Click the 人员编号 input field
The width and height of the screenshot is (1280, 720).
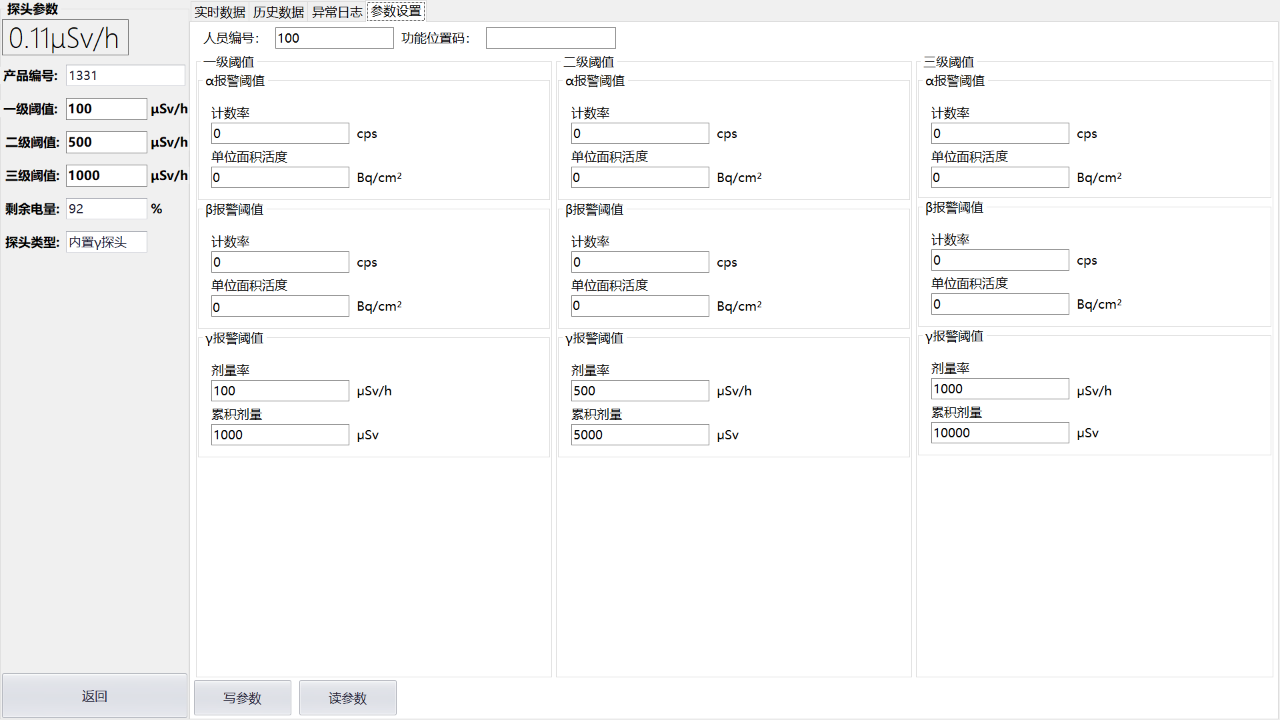click(334, 38)
